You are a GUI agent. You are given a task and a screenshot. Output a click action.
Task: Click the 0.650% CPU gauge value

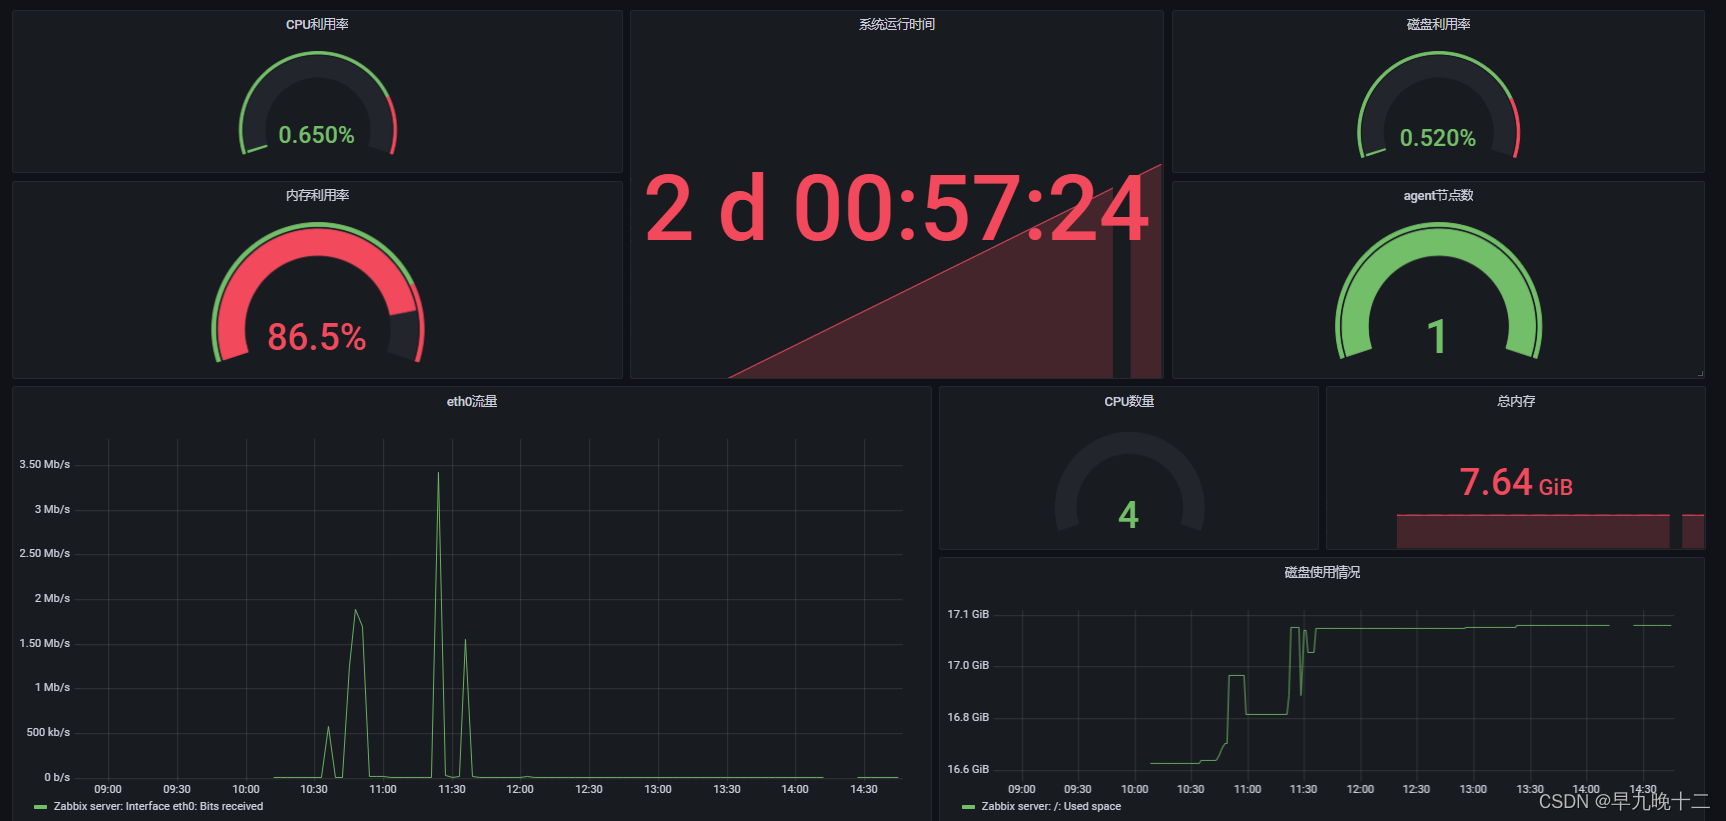(x=316, y=135)
